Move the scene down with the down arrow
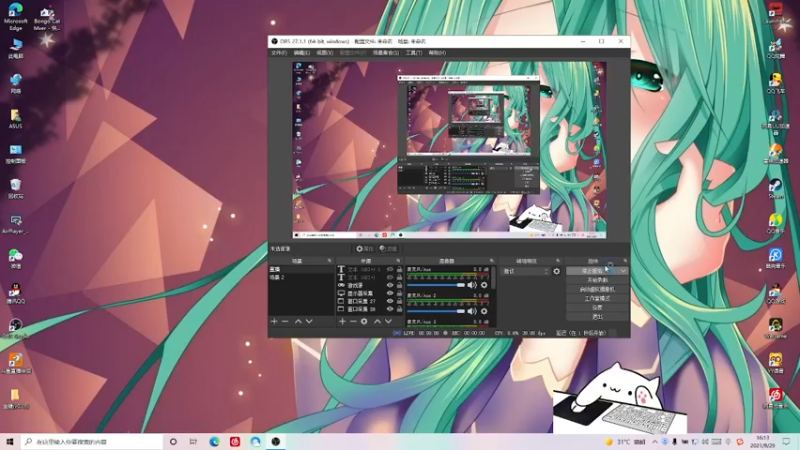Image resolution: width=800 pixels, height=450 pixels. click(309, 321)
